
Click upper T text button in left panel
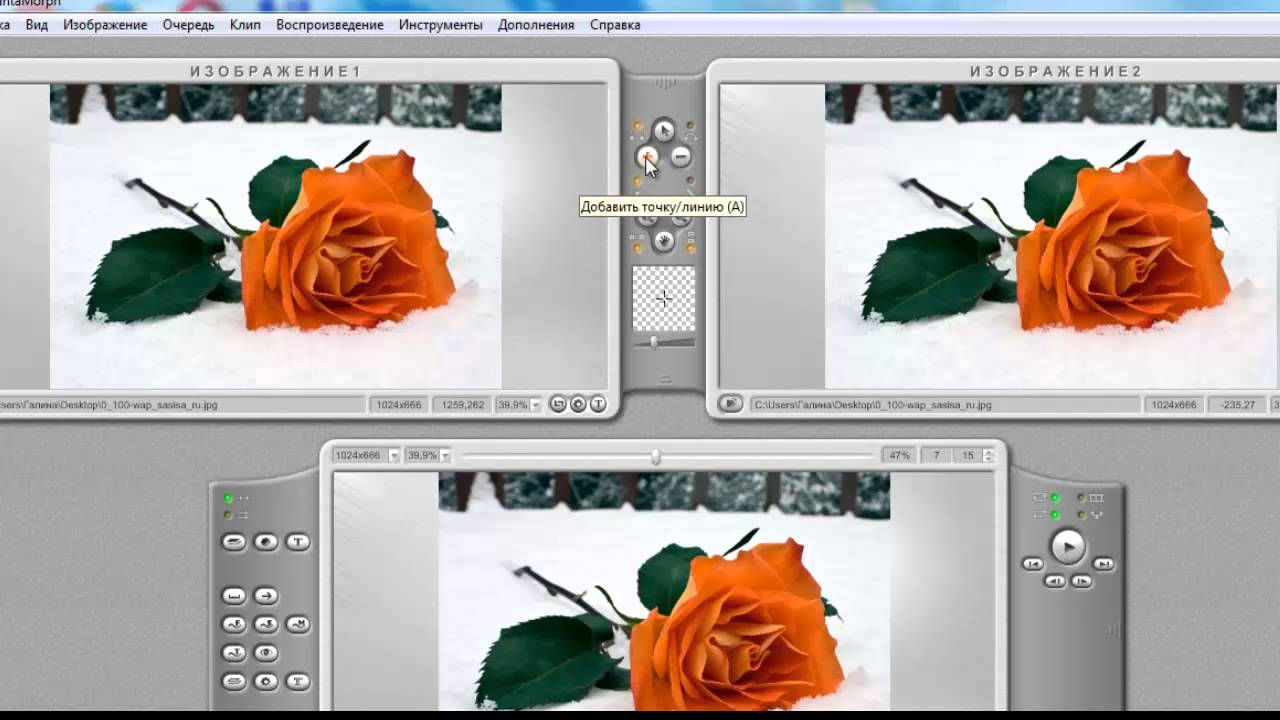[x=298, y=542]
